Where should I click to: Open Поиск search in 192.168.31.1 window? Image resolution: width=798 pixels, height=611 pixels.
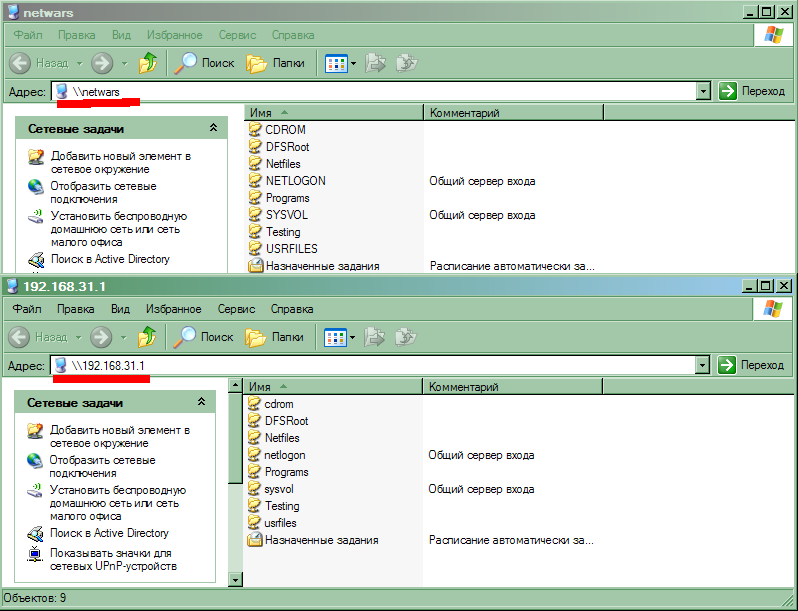(x=204, y=337)
